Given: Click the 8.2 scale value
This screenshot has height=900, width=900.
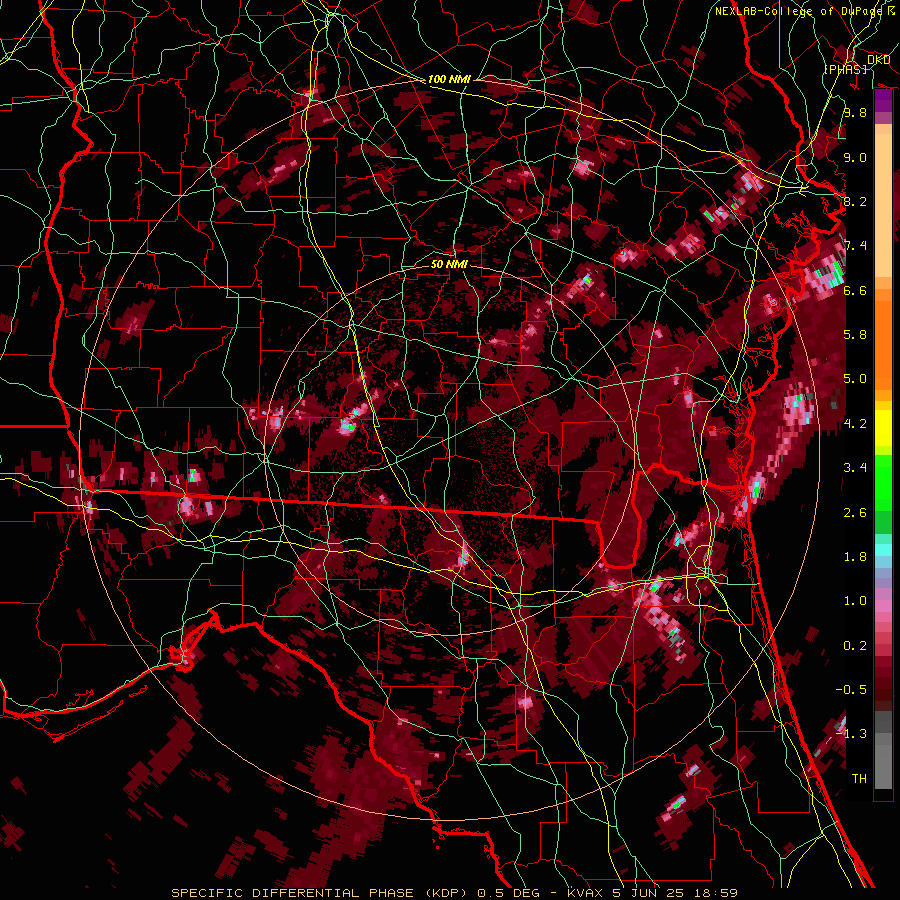Looking at the screenshot, I should (855, 201).
